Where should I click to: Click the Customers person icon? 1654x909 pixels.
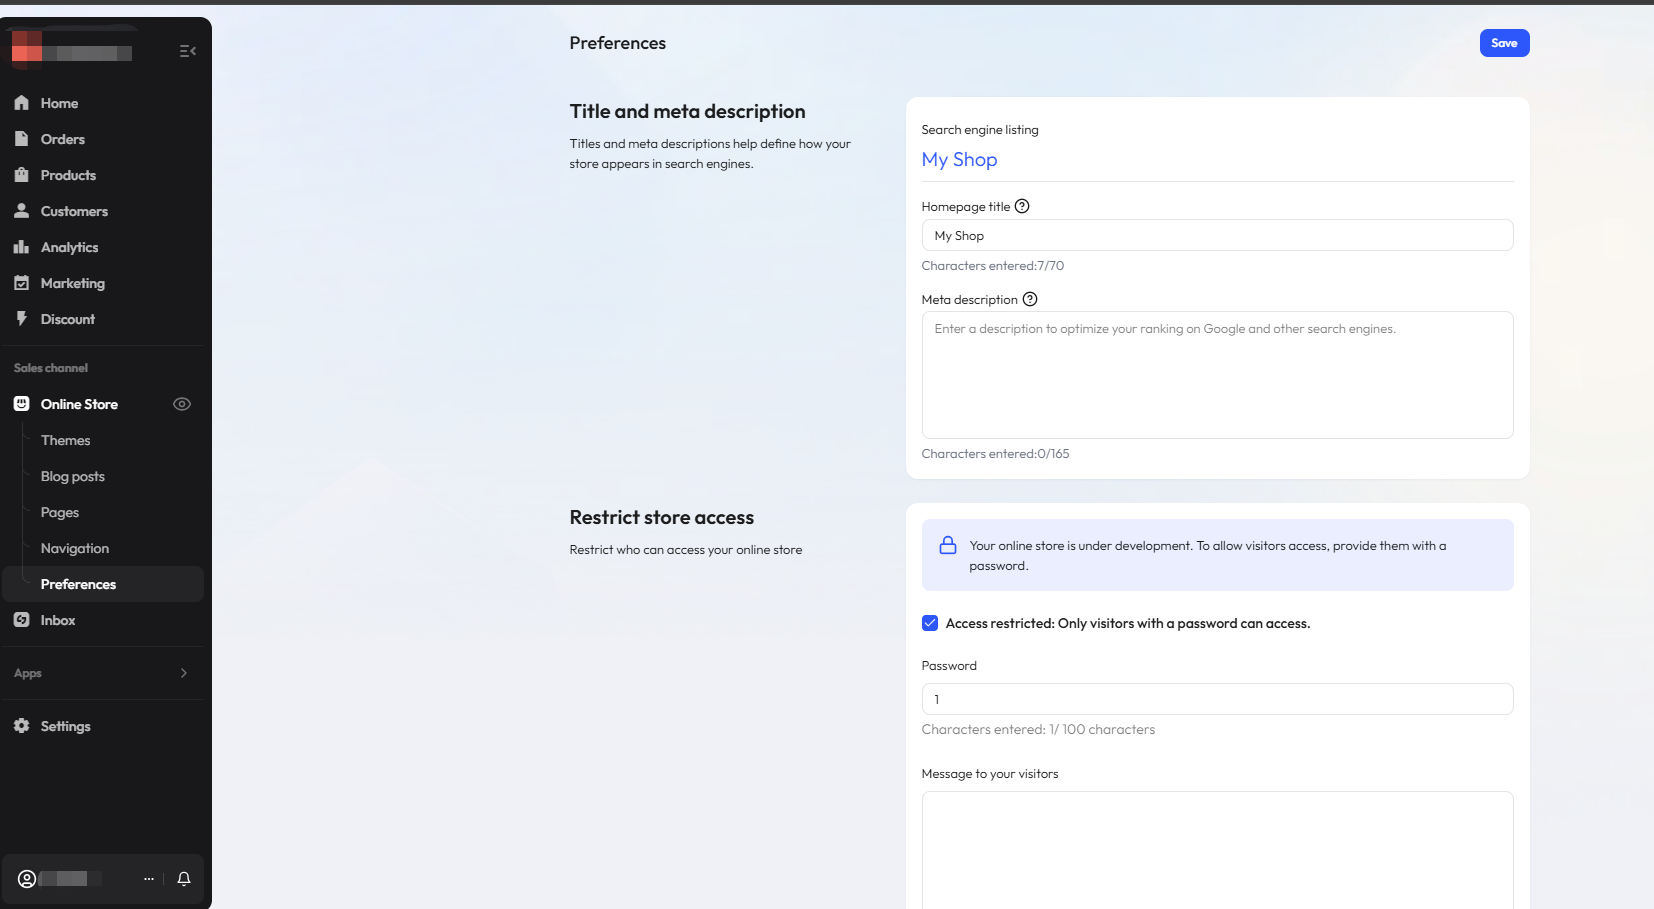click(21, 211)
